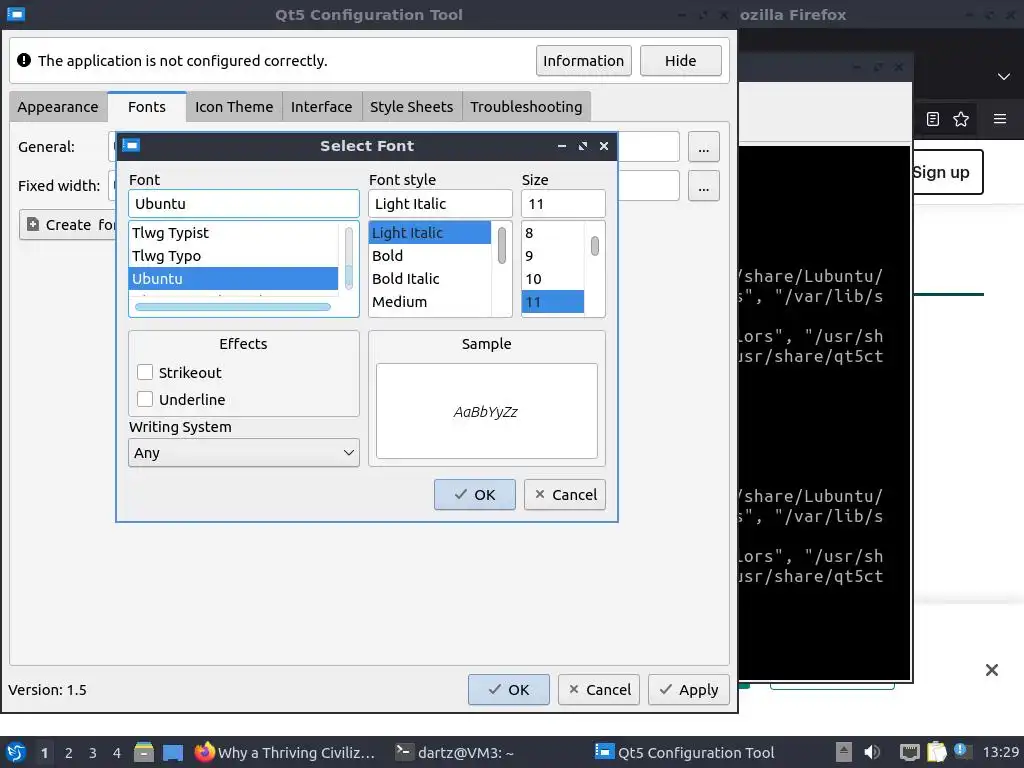Open the update notifier tray icon
The width and height of the screenshot is (1024, 768).
point(962,751)
